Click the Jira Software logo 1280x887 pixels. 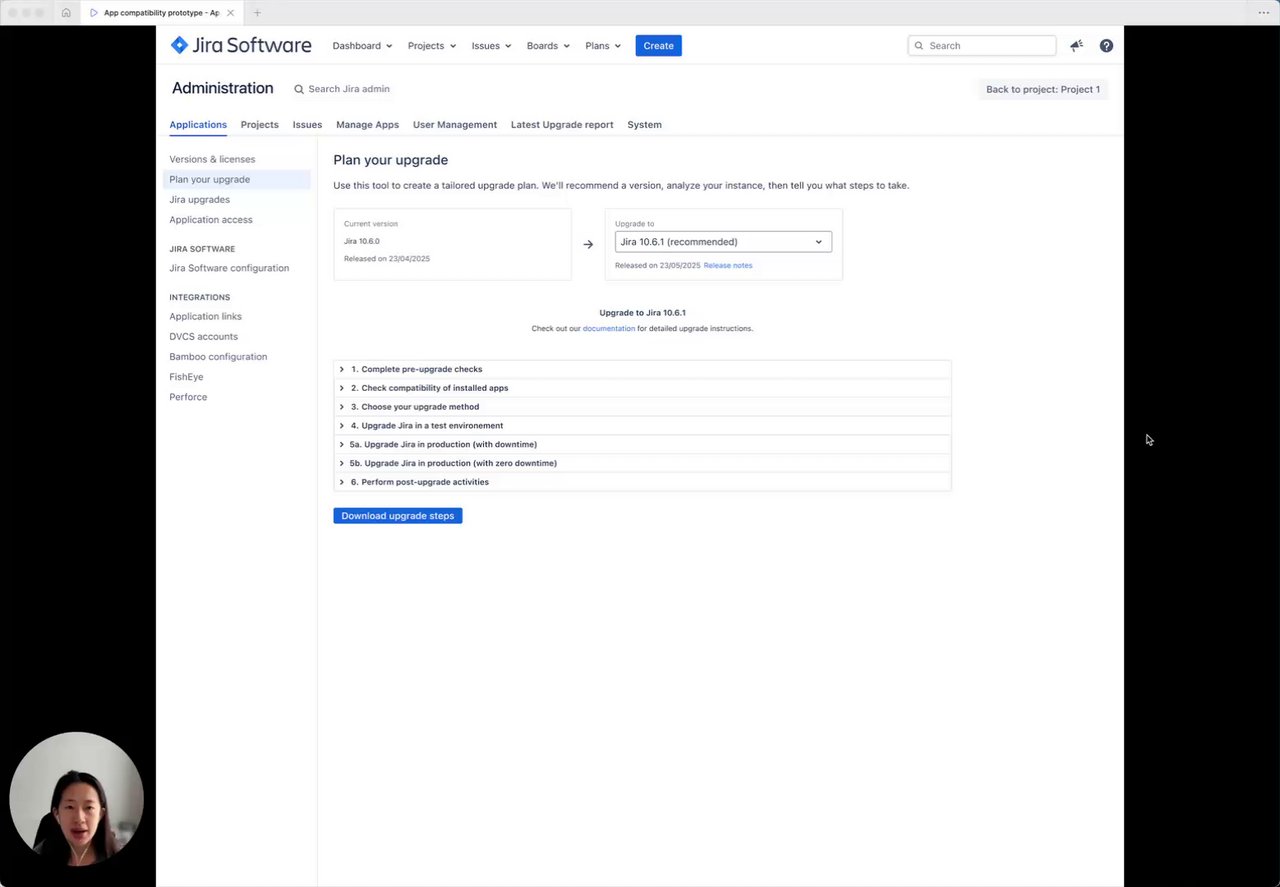[241, 45]
